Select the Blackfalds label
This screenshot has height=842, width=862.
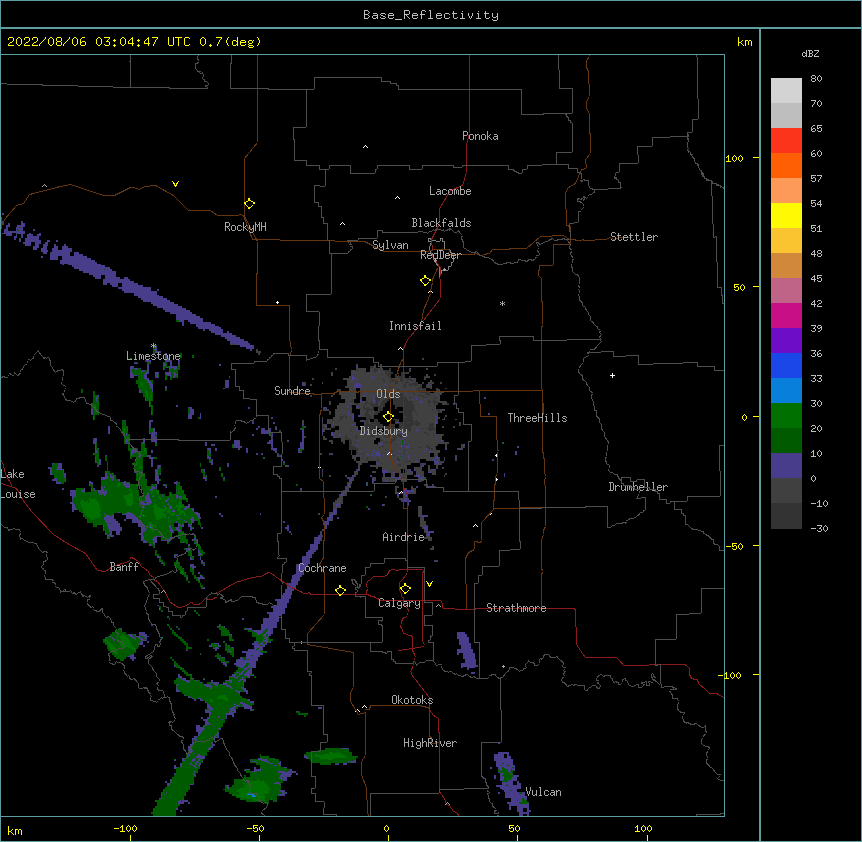(x=441, y=223)
